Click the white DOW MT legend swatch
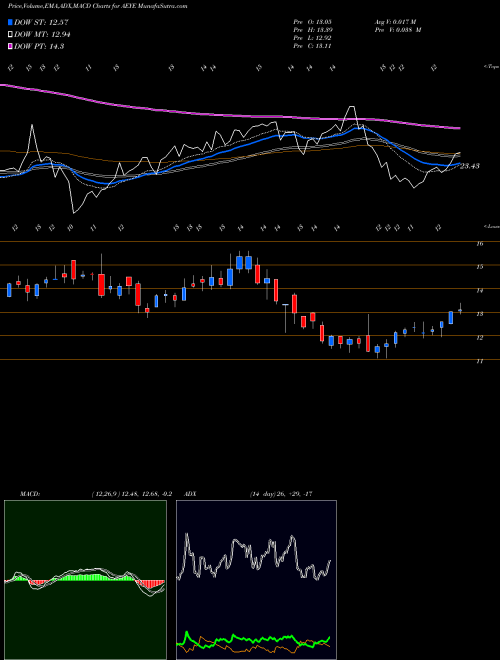This screenshot has height=660, width=500. pos(11,35)
